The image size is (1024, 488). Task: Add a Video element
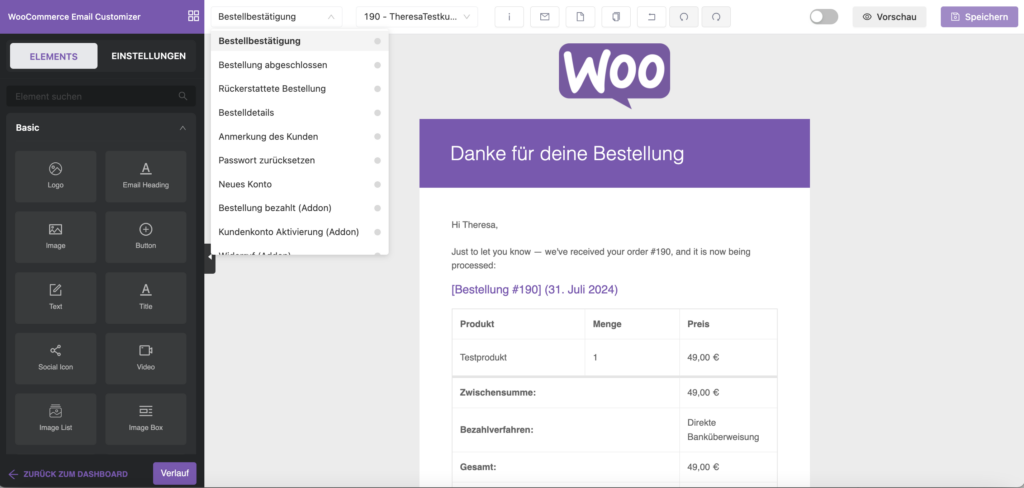pos(146,359)
